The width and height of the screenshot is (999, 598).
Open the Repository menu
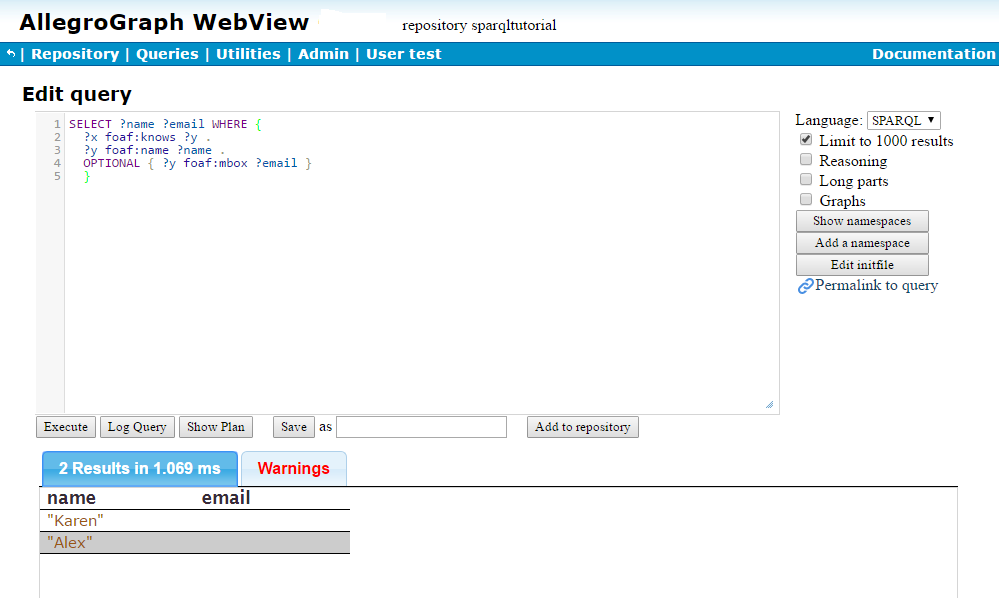[74, 54]
